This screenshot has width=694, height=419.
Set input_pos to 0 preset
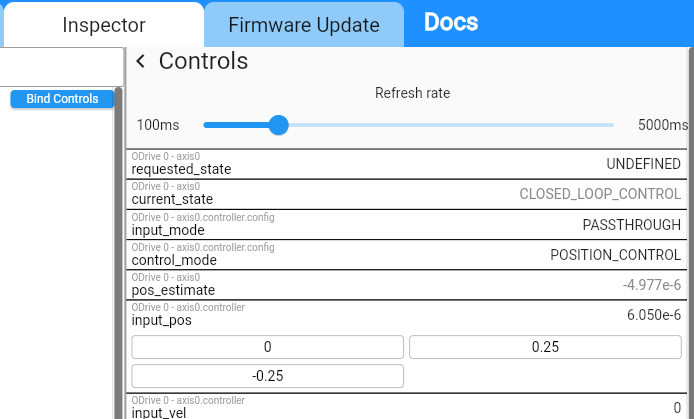point(267,347)
